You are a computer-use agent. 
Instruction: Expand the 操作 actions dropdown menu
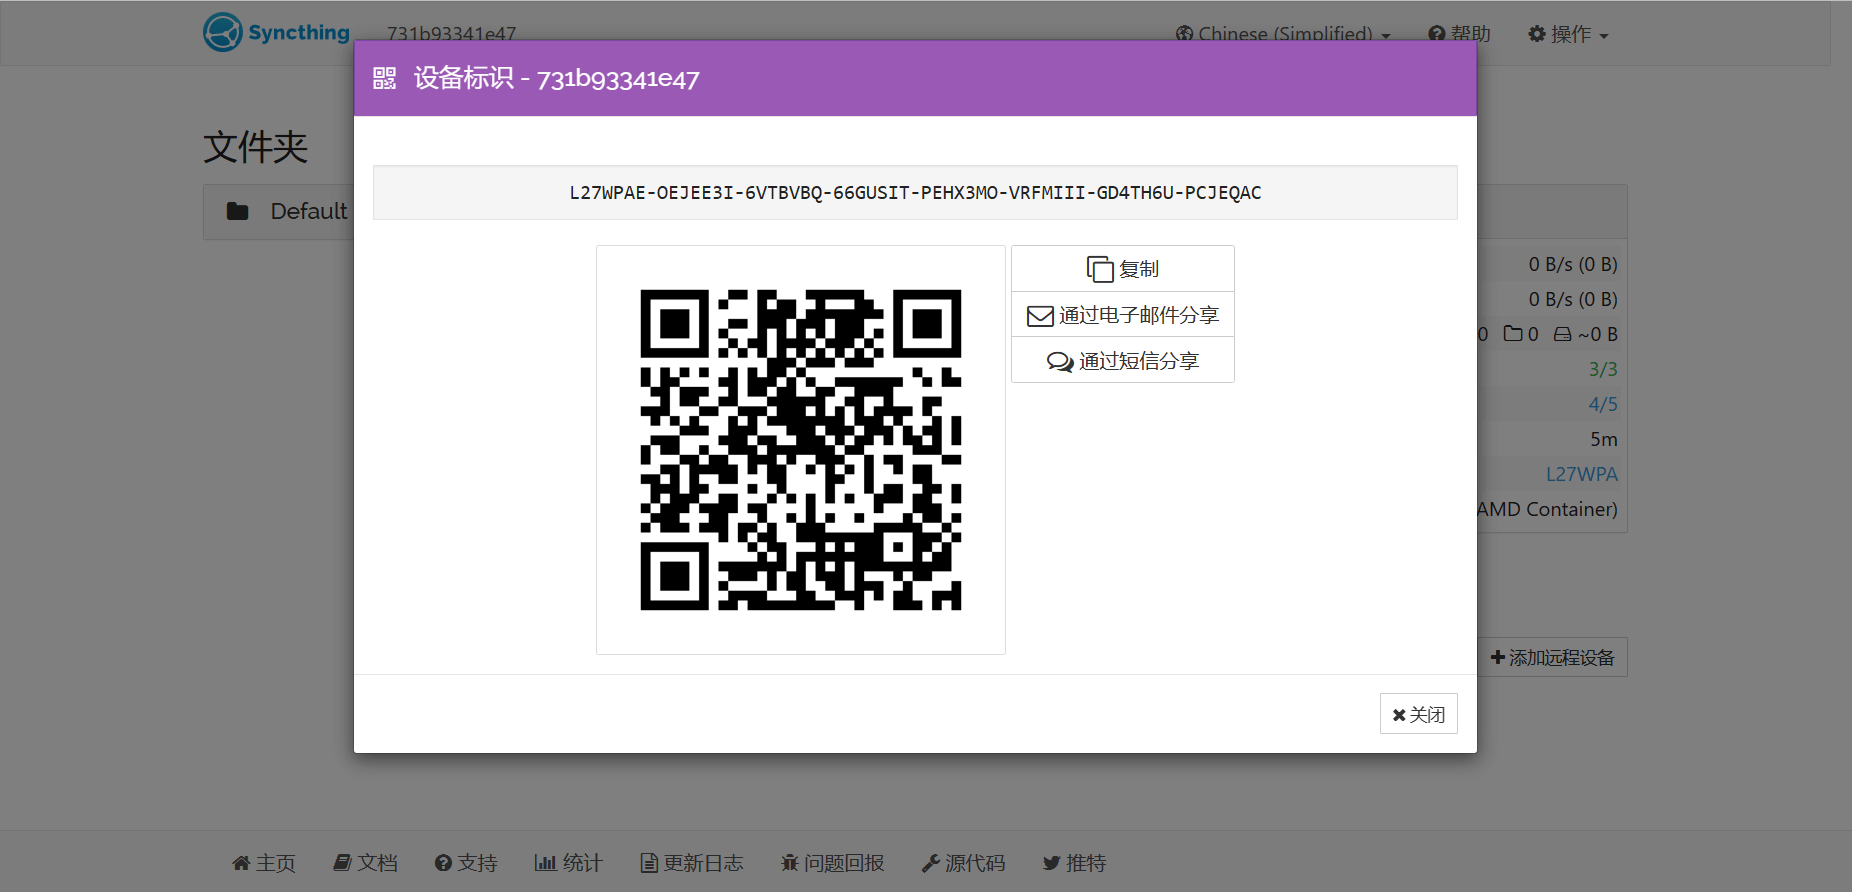coord(1568,34)
